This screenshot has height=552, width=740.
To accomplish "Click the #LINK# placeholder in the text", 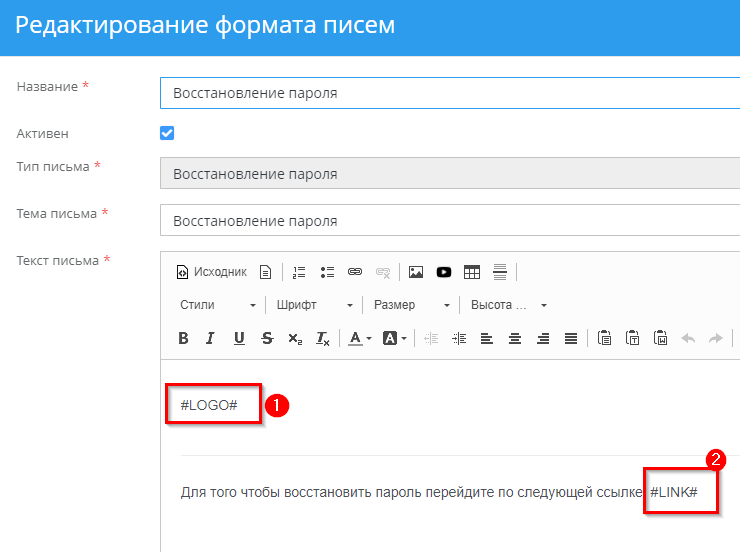I will (673, 493).
